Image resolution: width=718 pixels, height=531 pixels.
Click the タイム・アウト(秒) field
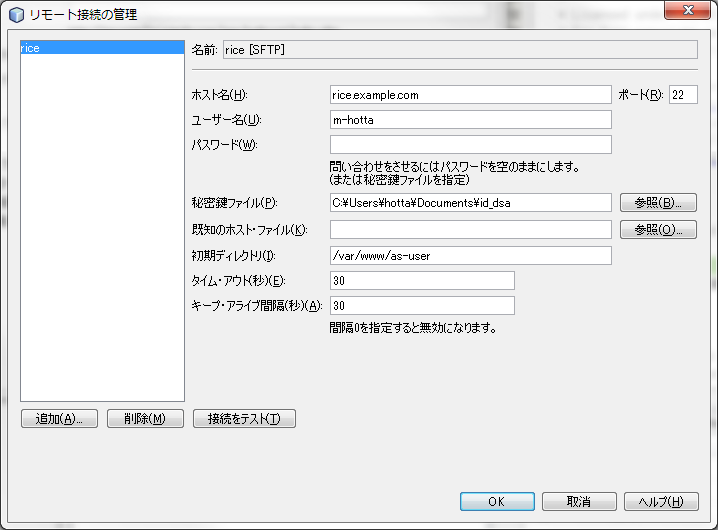click(422, 281)
